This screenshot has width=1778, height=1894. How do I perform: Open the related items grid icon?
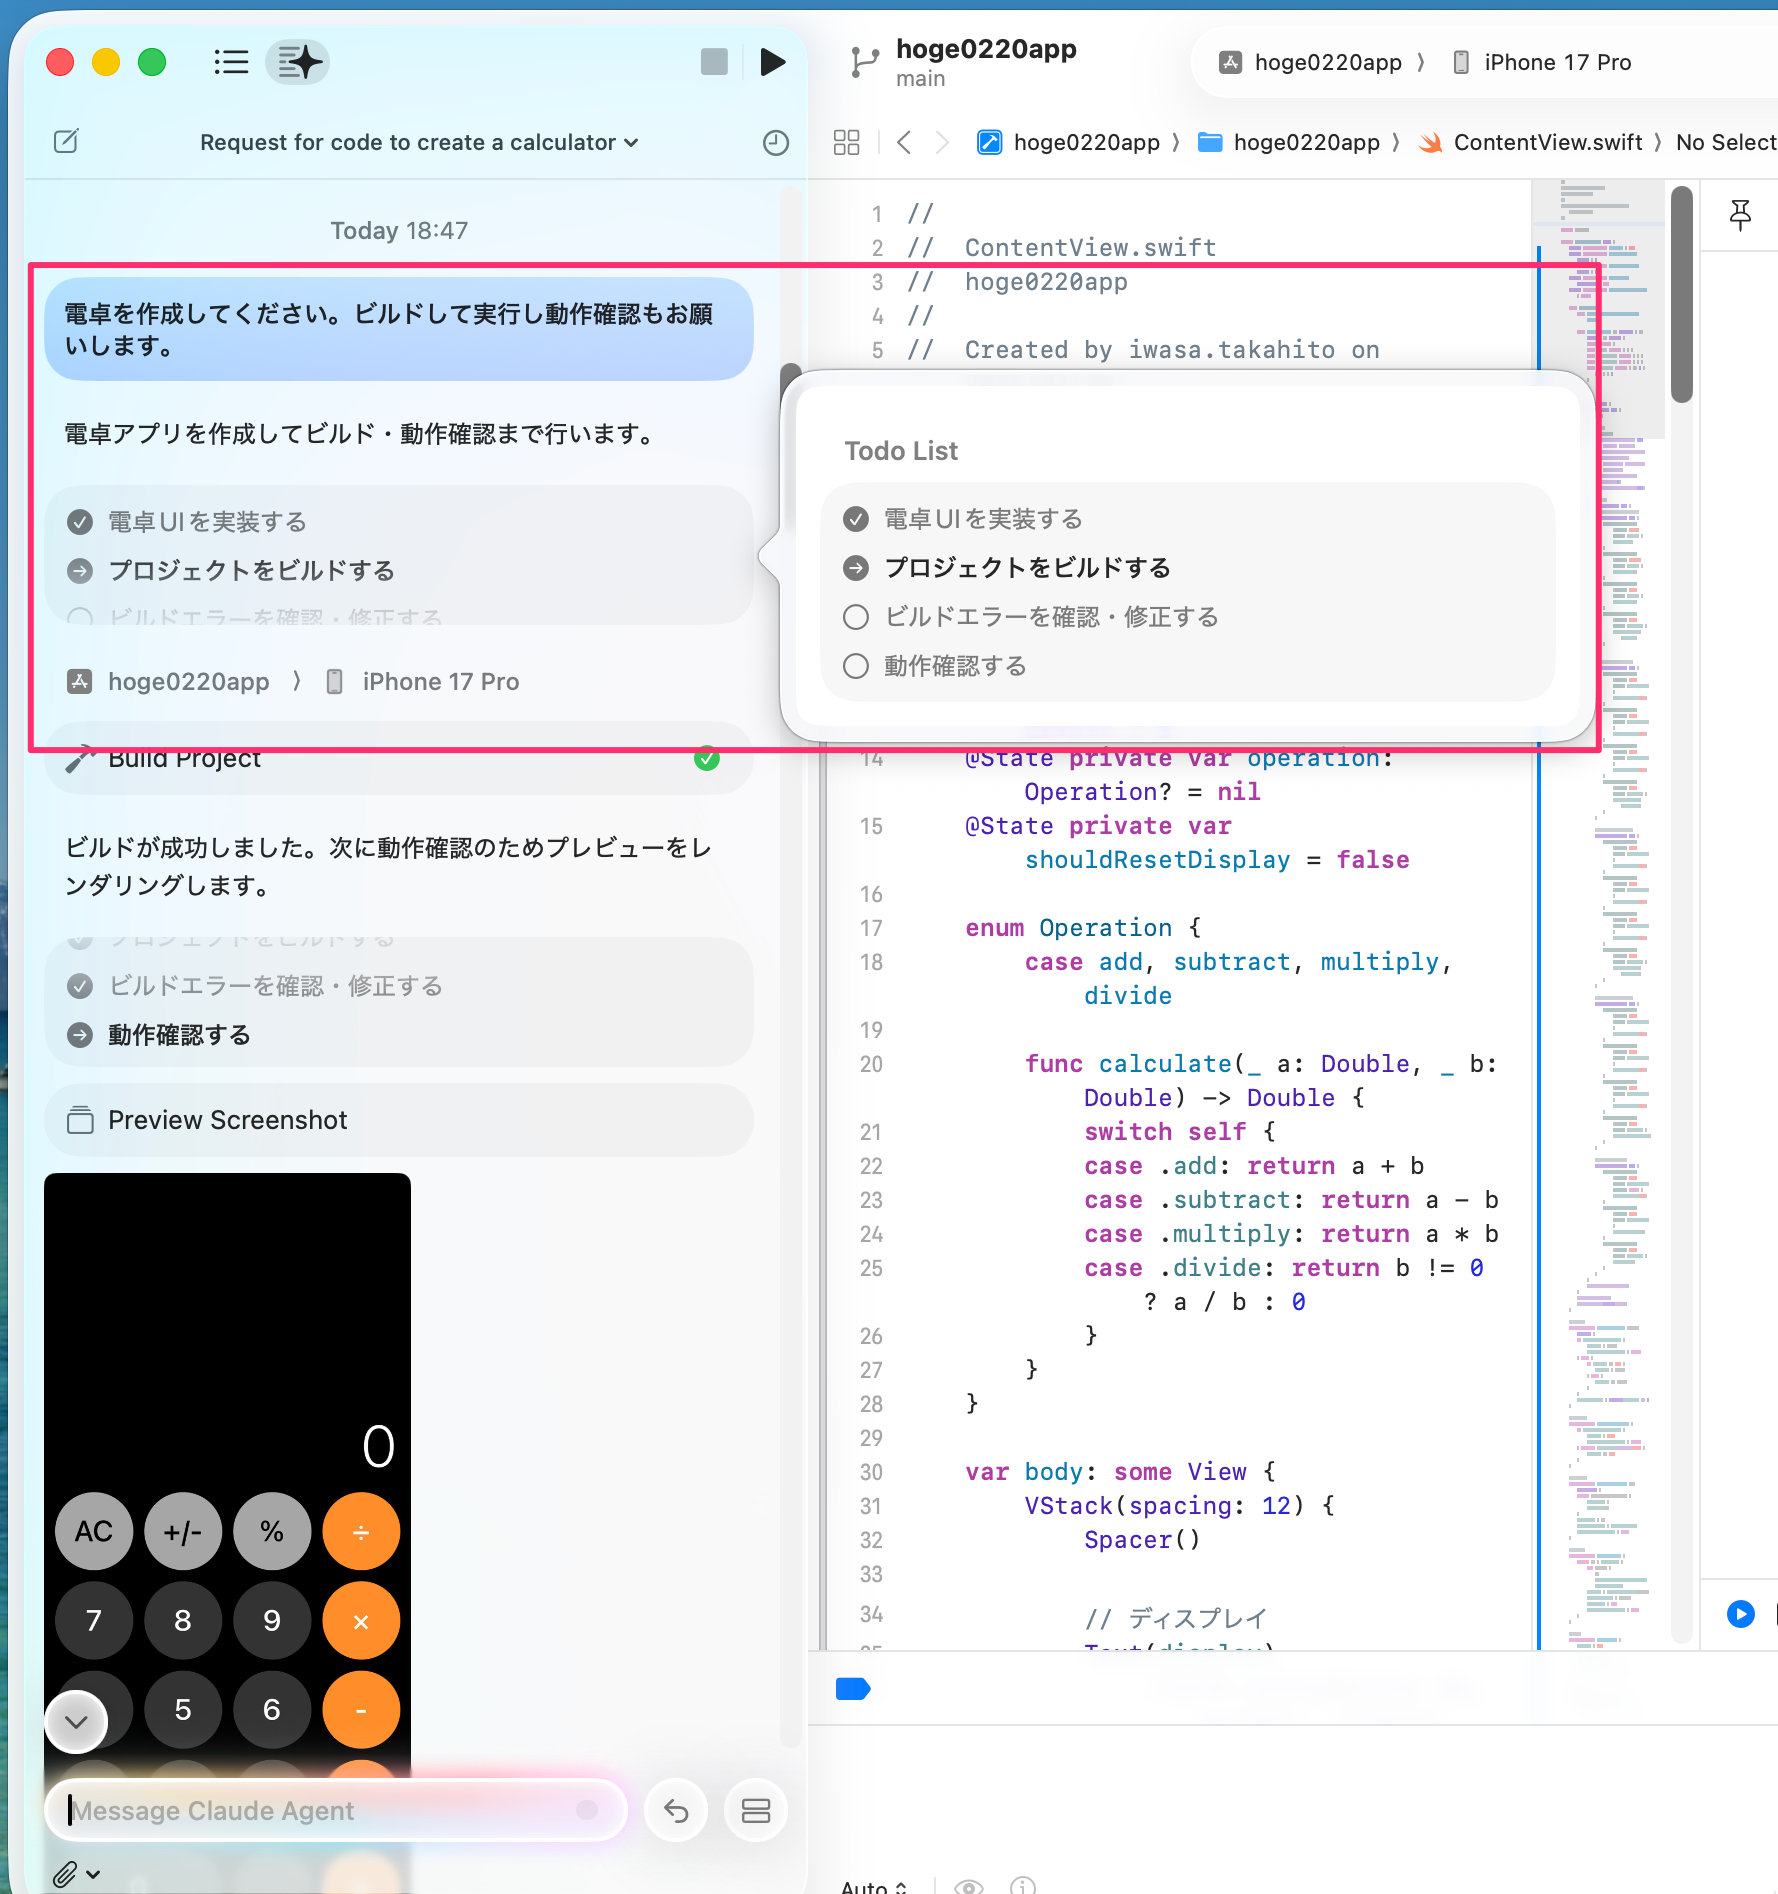[x=846, y=143]
